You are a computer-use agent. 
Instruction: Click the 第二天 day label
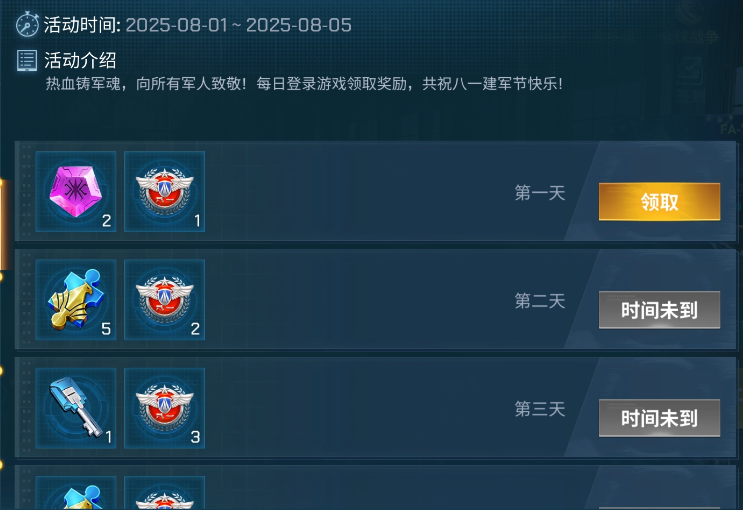[x=540, y=301]
